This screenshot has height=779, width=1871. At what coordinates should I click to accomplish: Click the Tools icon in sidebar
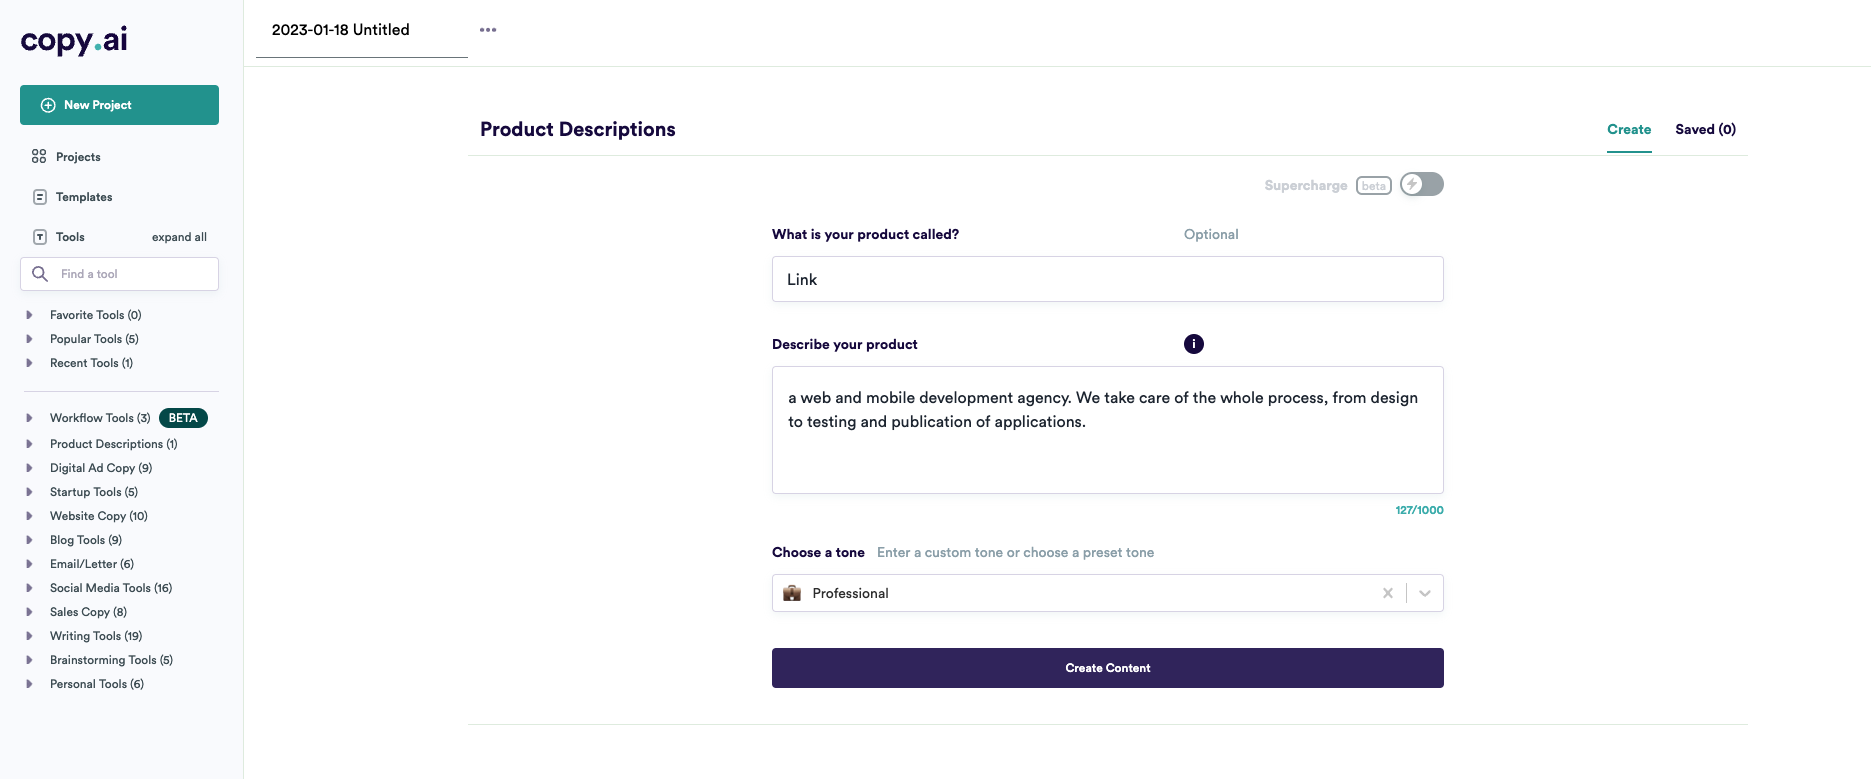tap(40, 237)
